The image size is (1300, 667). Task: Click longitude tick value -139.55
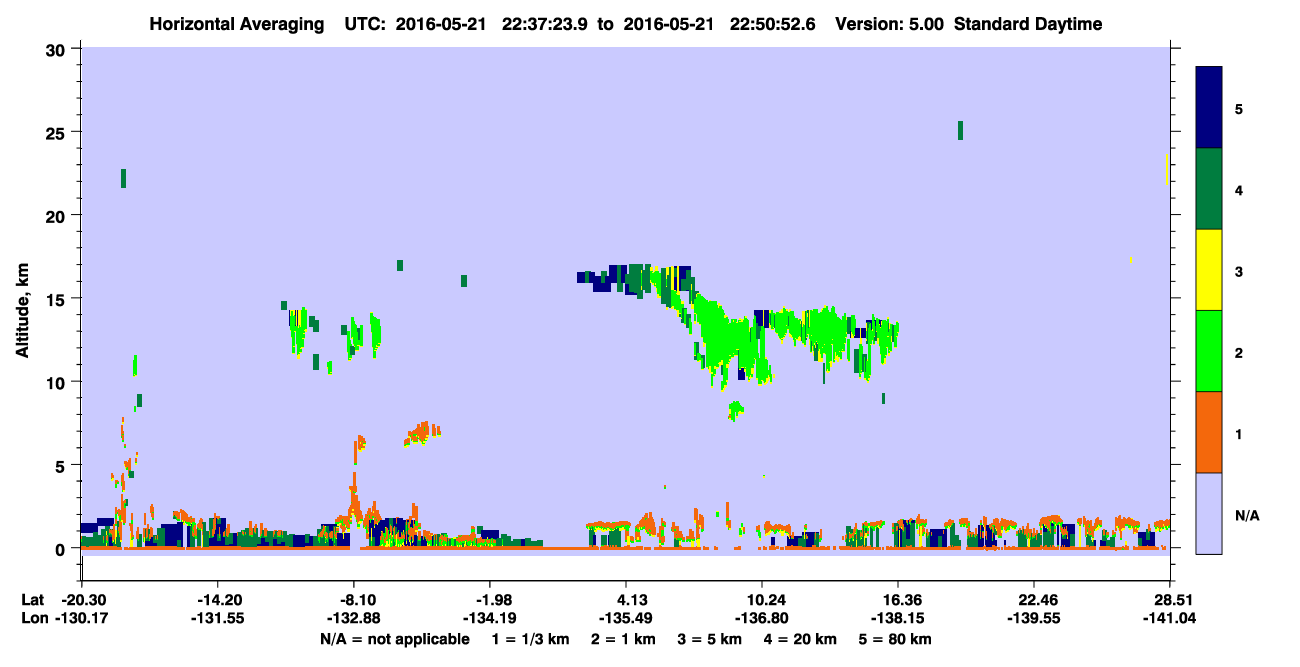1034,618
